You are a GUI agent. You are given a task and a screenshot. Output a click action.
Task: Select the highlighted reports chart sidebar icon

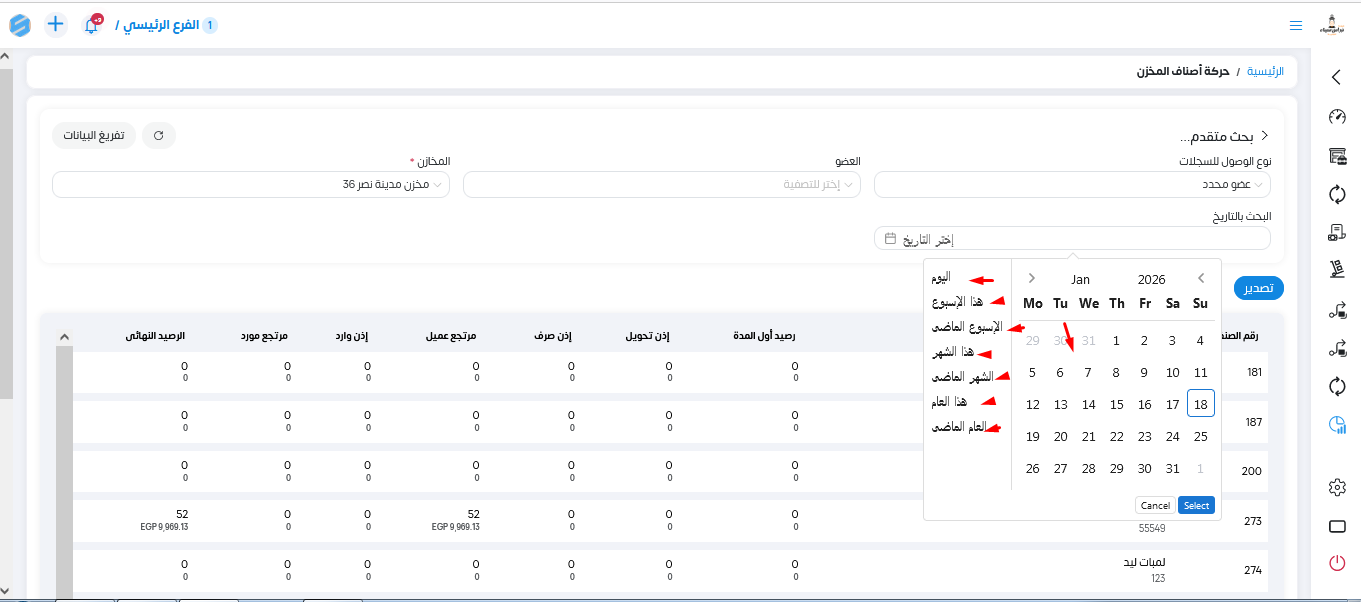coord(1337,425)
